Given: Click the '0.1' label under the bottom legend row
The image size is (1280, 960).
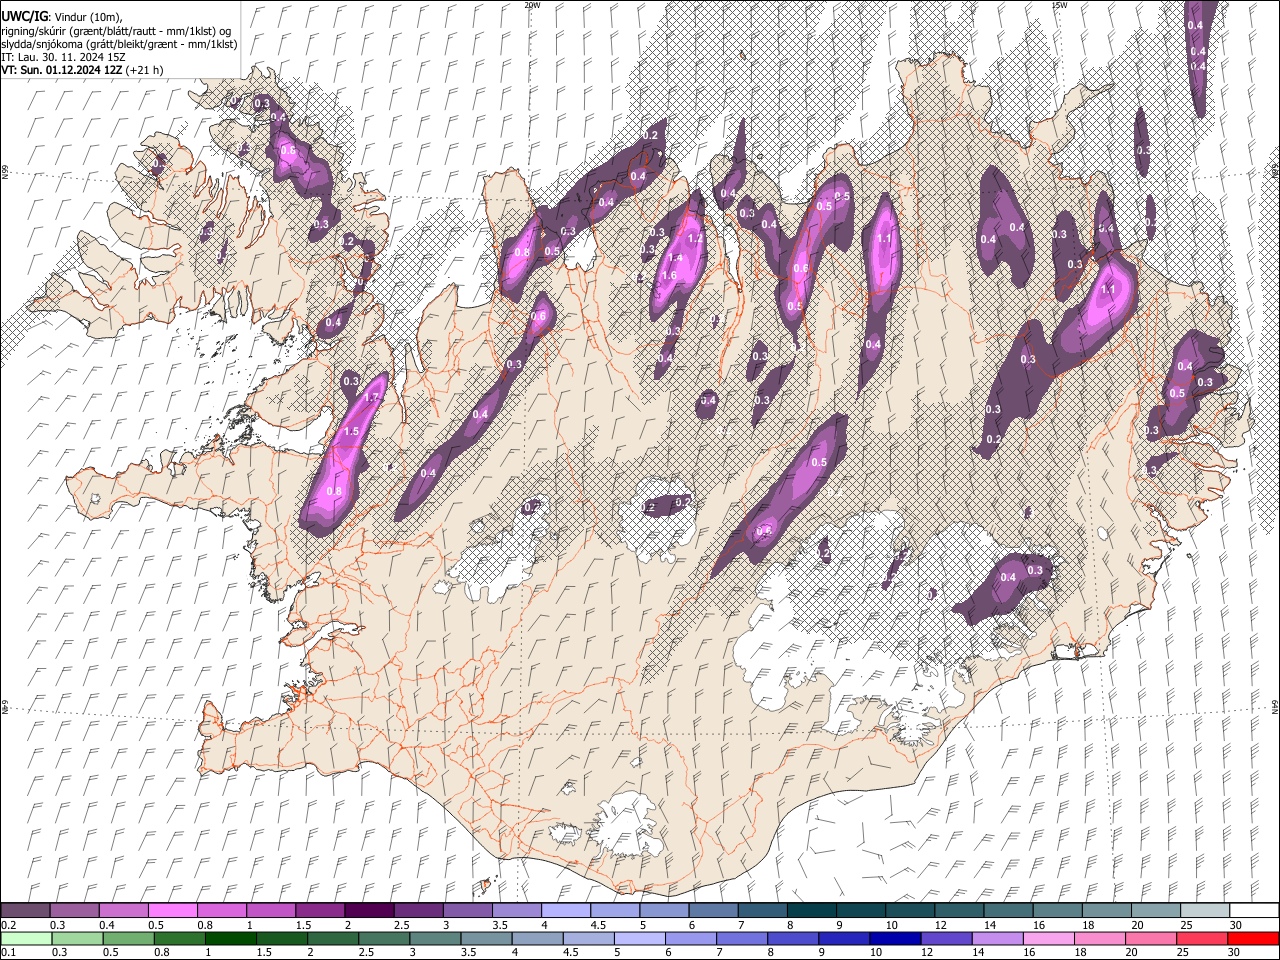Looking at the screenshot, I should point(8,953).
